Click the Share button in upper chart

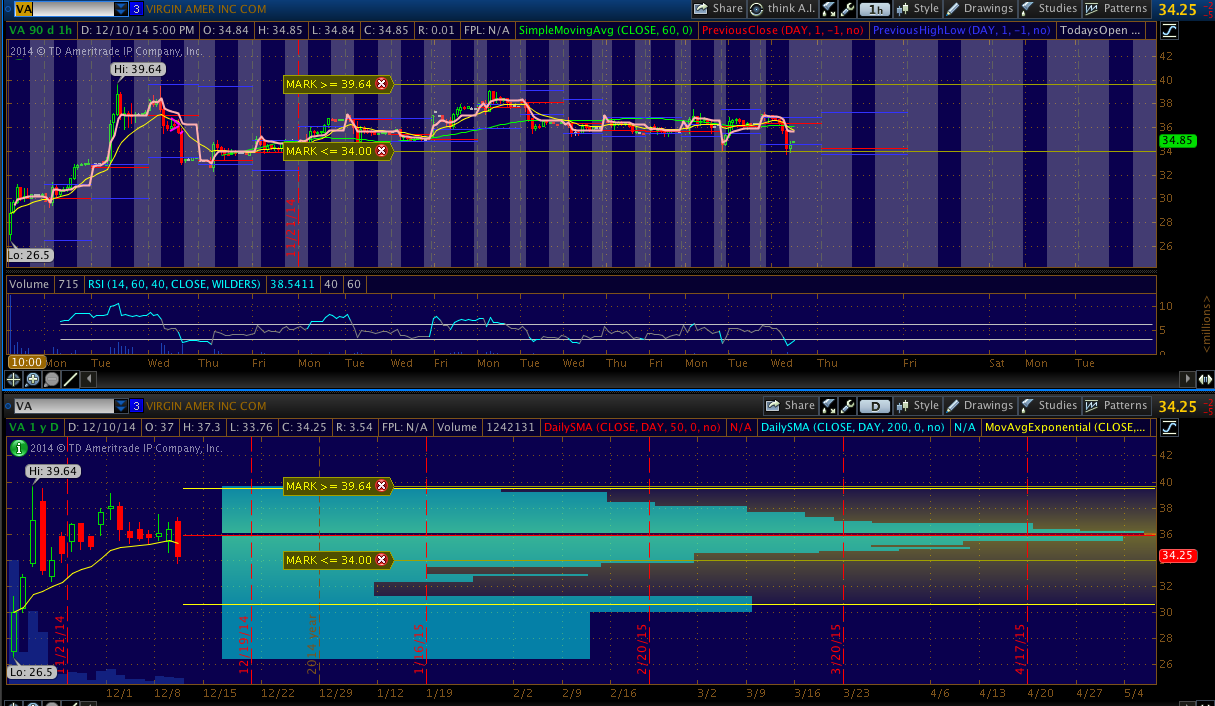point(718,9)
